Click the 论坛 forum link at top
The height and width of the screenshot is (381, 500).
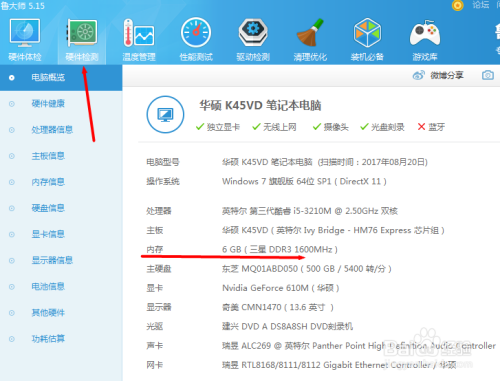coord(481,5)
